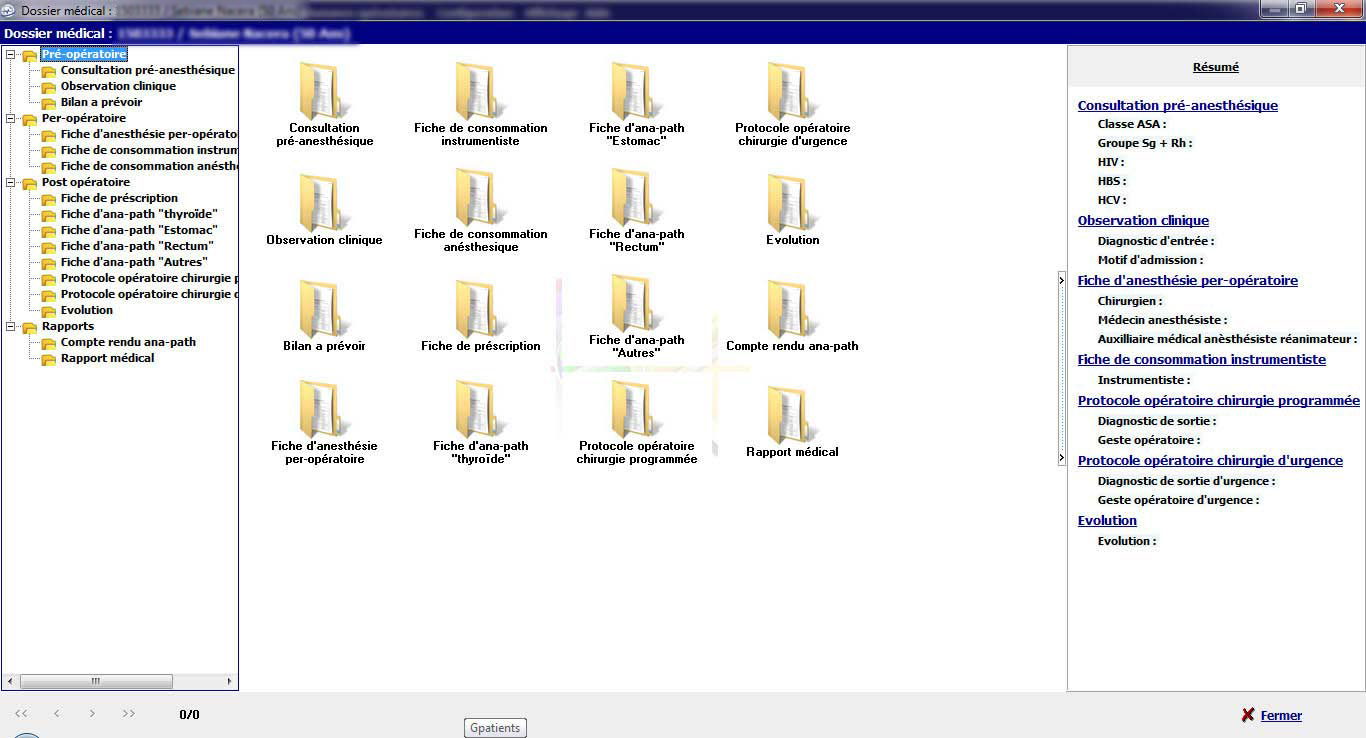The image size is (1366, 738).
Task: Click the Fermer link
Action: (1281, 716)
